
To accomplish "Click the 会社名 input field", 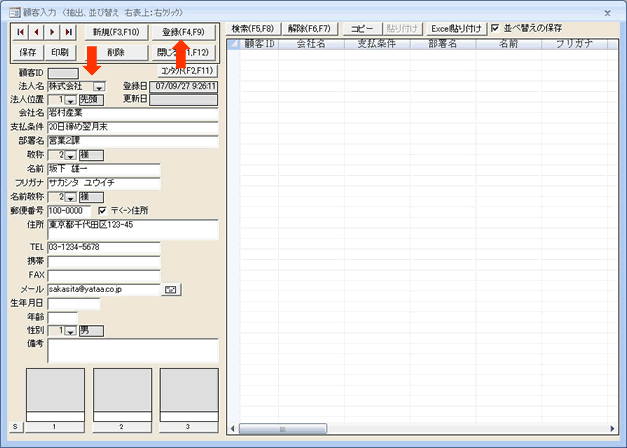I will [133, 114].
